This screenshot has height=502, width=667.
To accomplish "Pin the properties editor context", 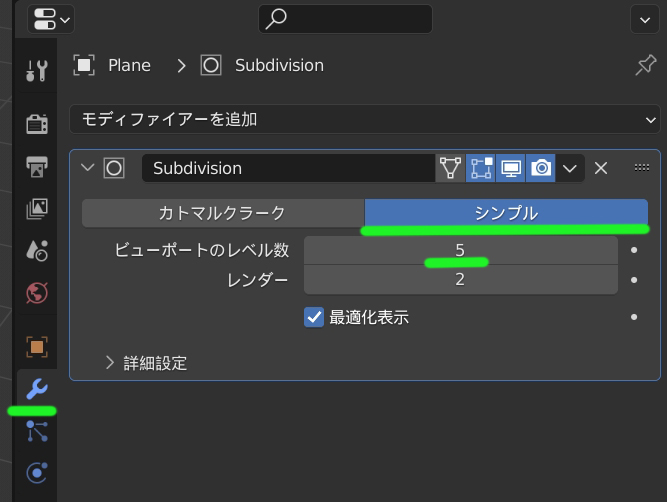I will (646, 65).
